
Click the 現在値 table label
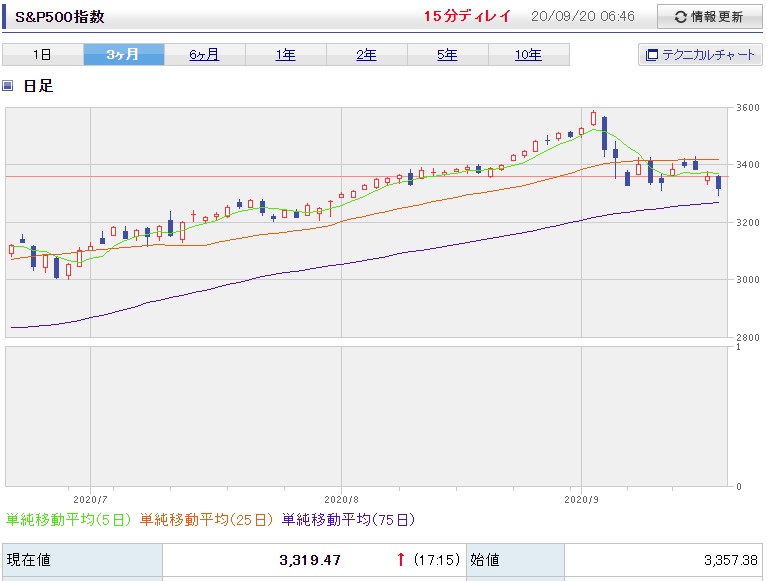29,559
